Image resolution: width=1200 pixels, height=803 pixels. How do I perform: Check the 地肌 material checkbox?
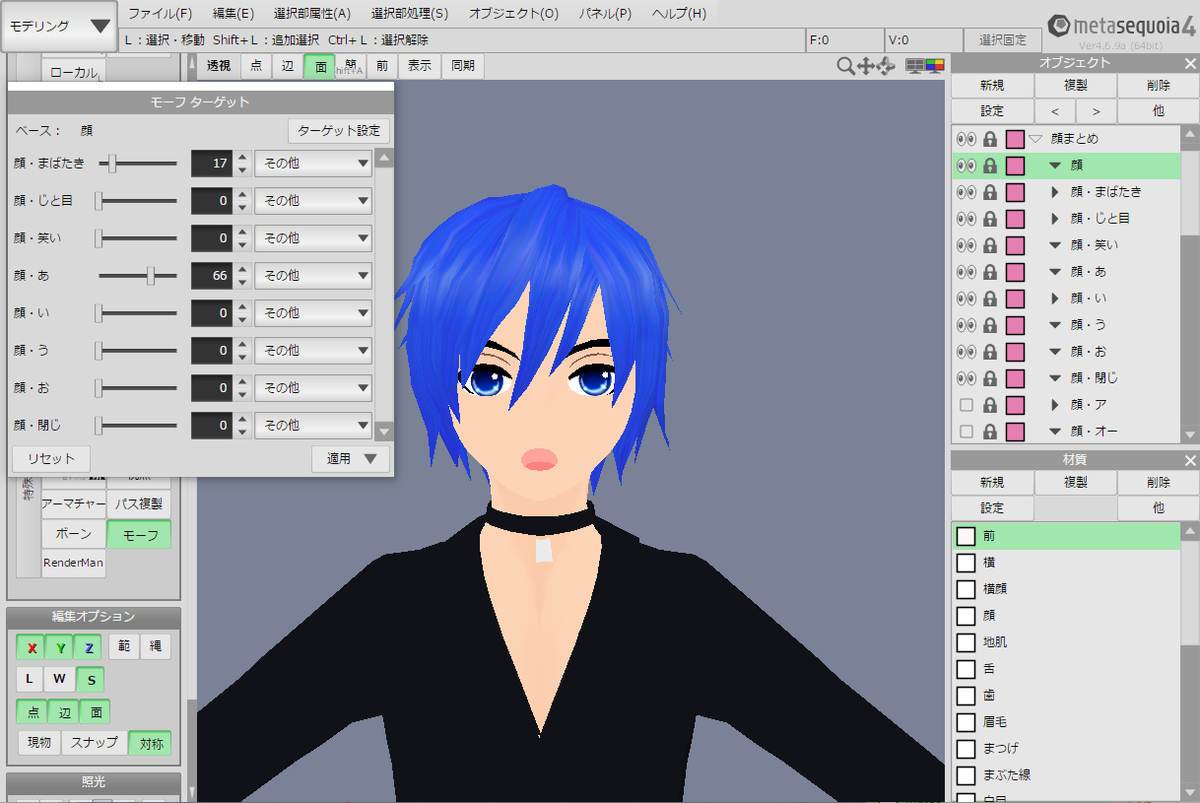pyautogui.click(x=966, y=642)
